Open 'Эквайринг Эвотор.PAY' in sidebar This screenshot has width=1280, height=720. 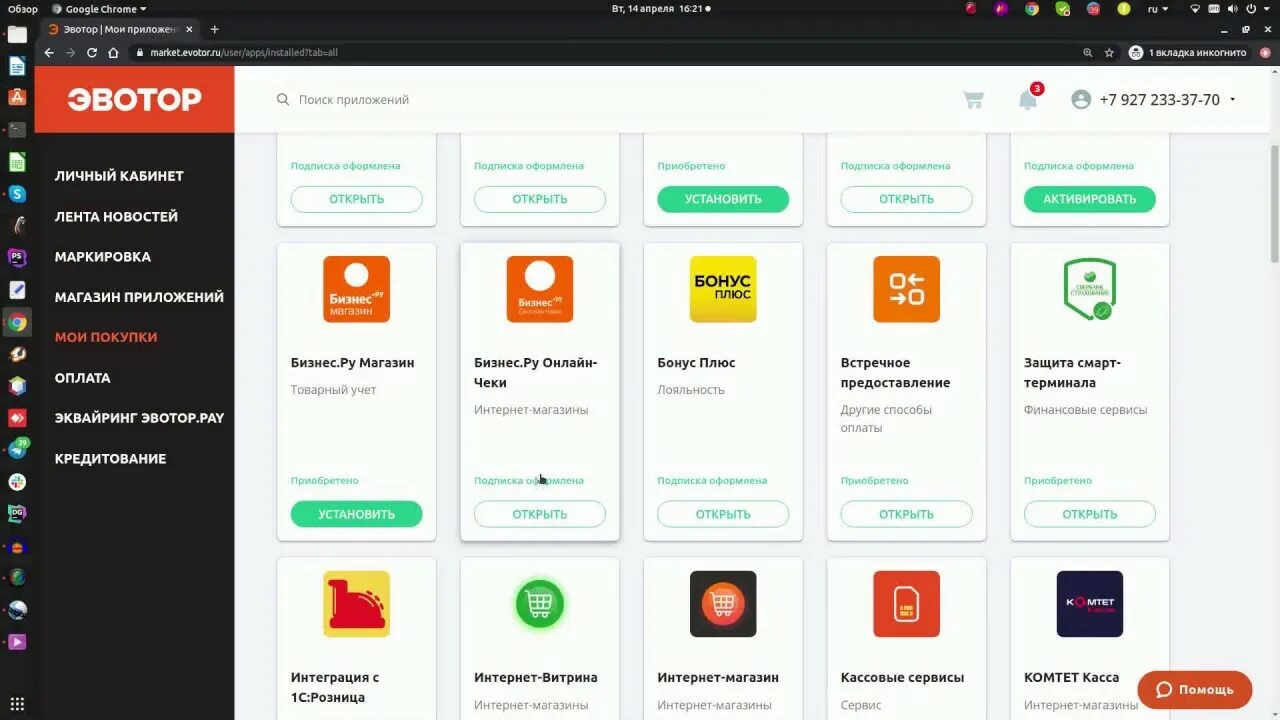pyautogui.click(x=139, y=418)
